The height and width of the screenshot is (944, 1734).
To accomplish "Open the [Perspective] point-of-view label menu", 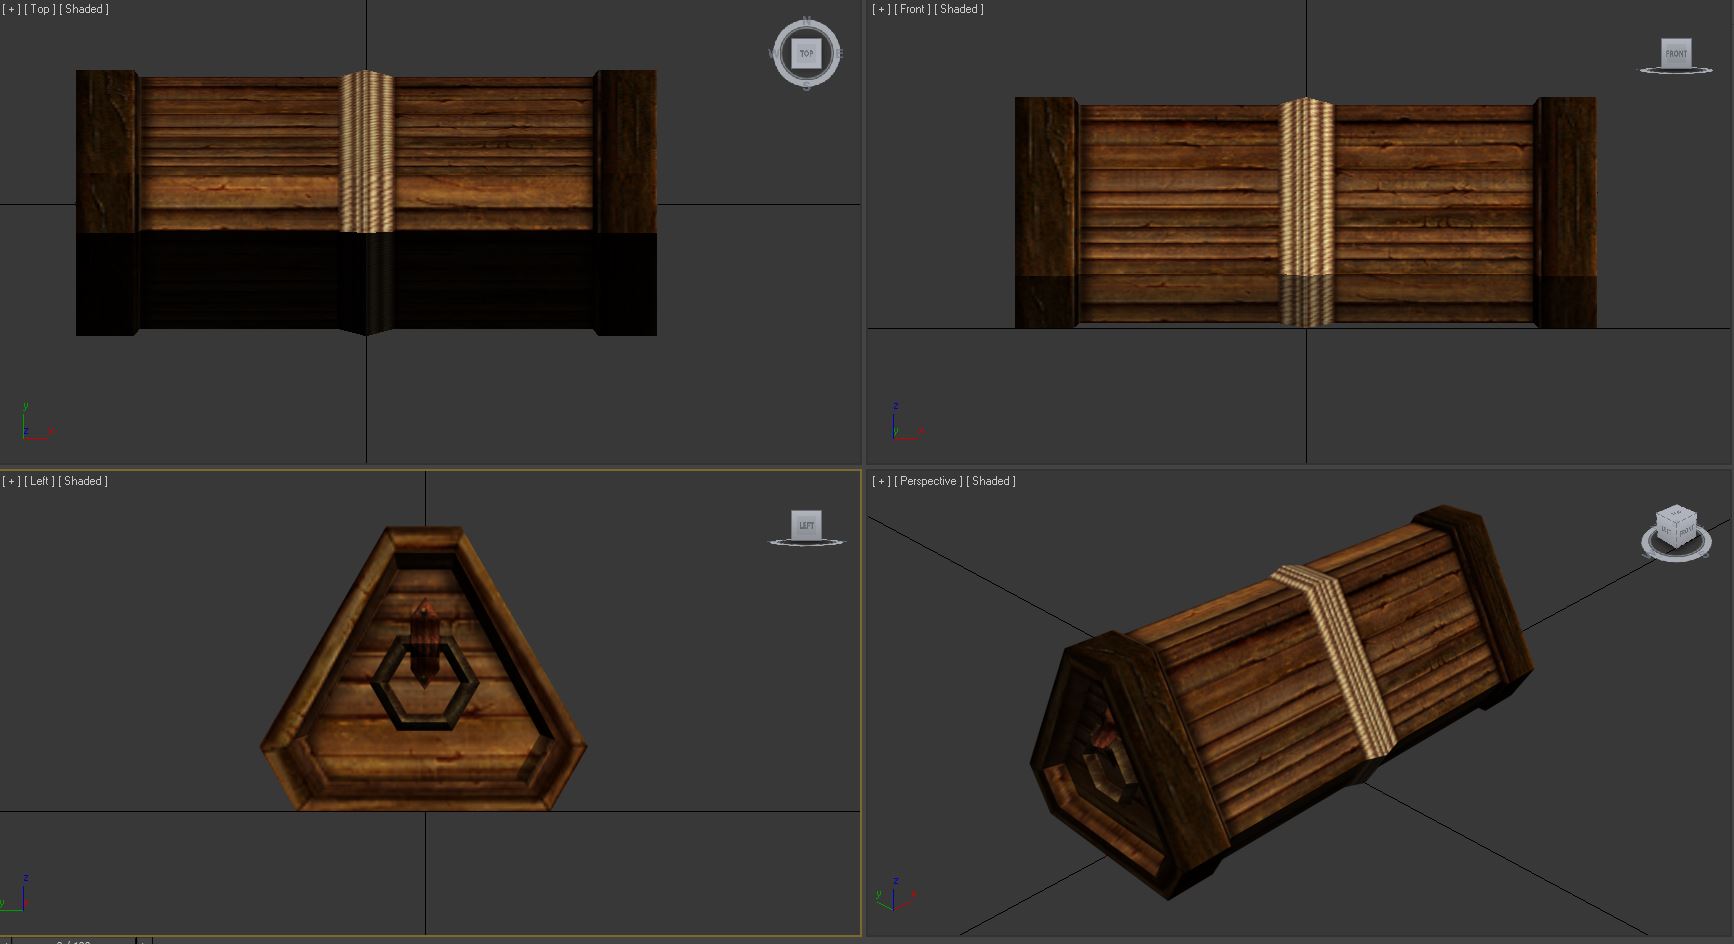I will [x=929, y=481].
